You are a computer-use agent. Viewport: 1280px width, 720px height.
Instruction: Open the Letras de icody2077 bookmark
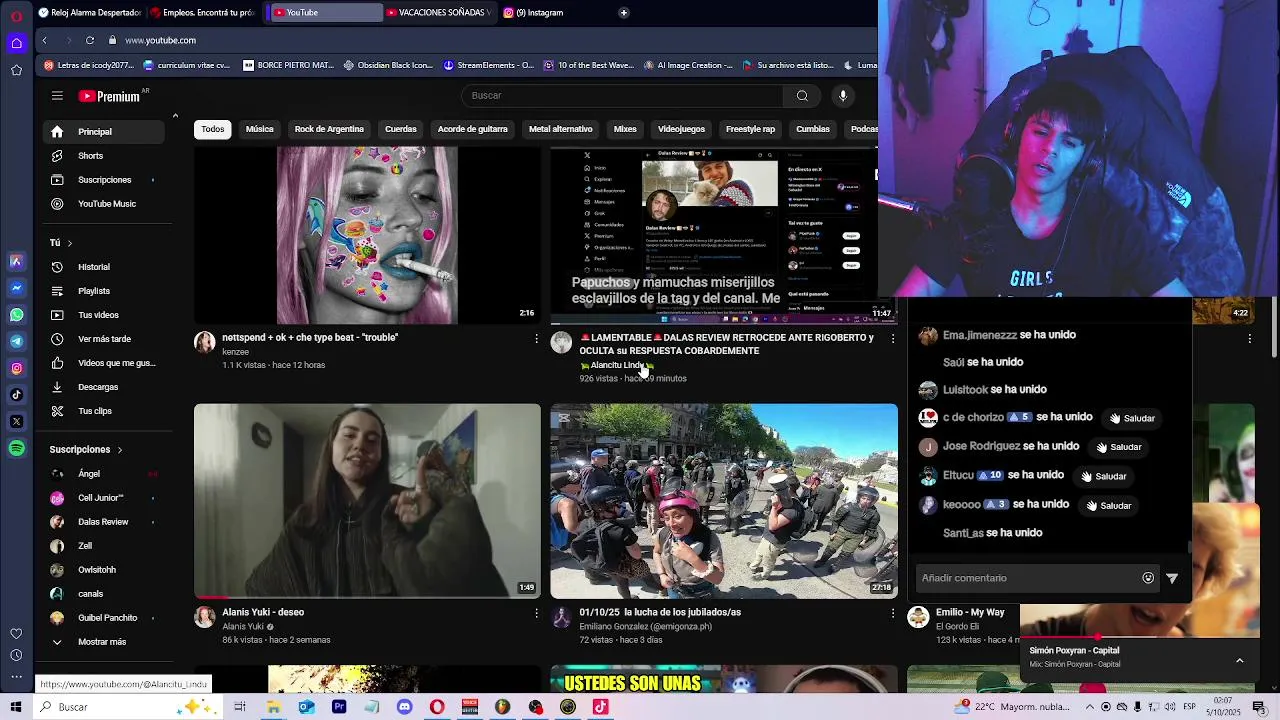tap(88, 65)
